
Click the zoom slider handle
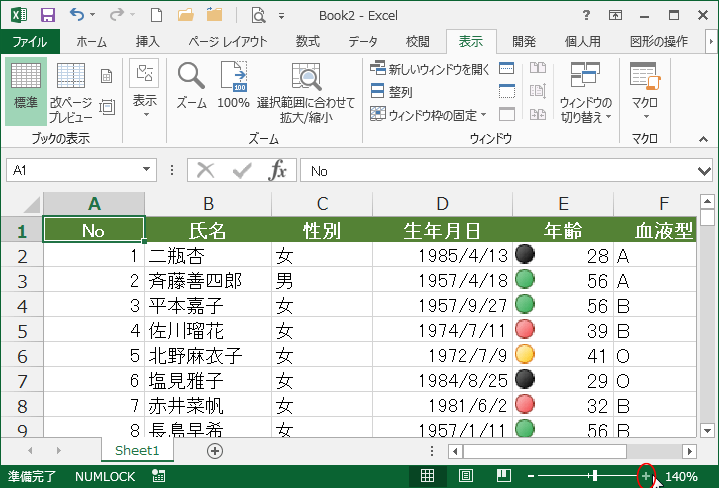594,476
